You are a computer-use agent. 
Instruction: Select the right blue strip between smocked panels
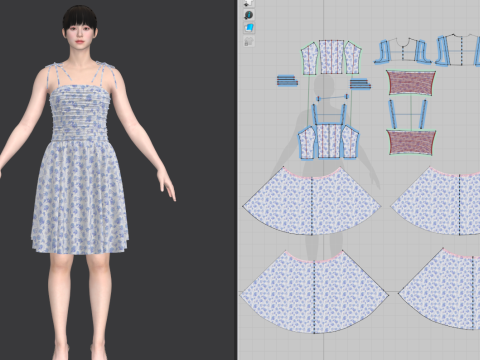pyautogui.click(x=423, y=114)
